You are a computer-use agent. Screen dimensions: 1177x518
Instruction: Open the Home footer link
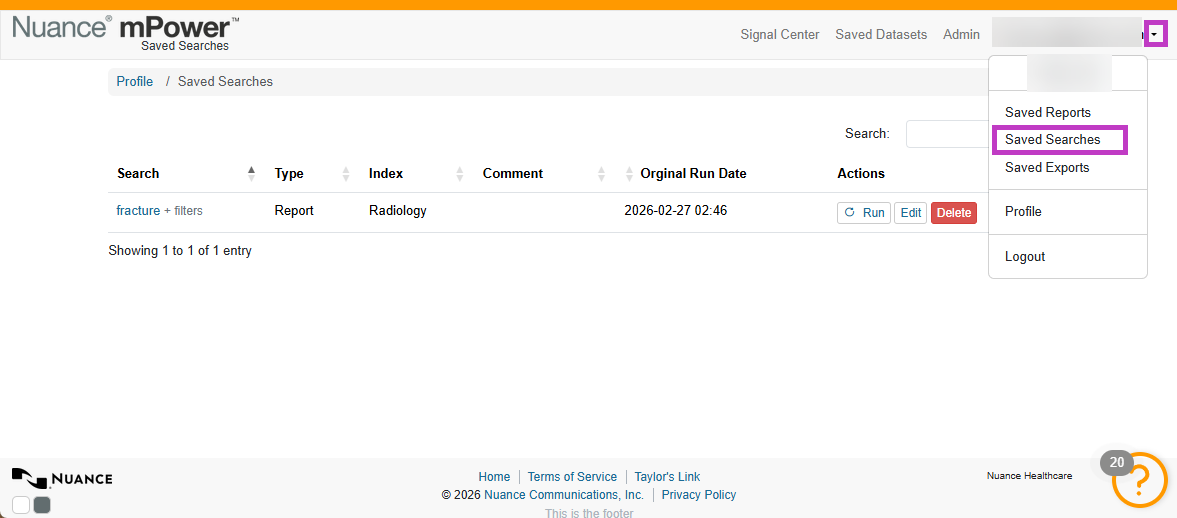click(x=494, y=477)
